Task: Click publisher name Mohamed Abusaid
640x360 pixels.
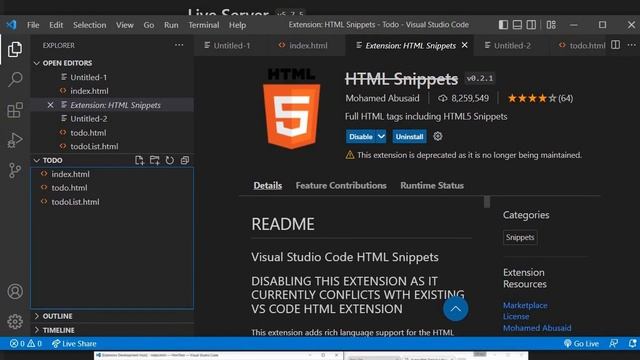Action: (382, 98)
